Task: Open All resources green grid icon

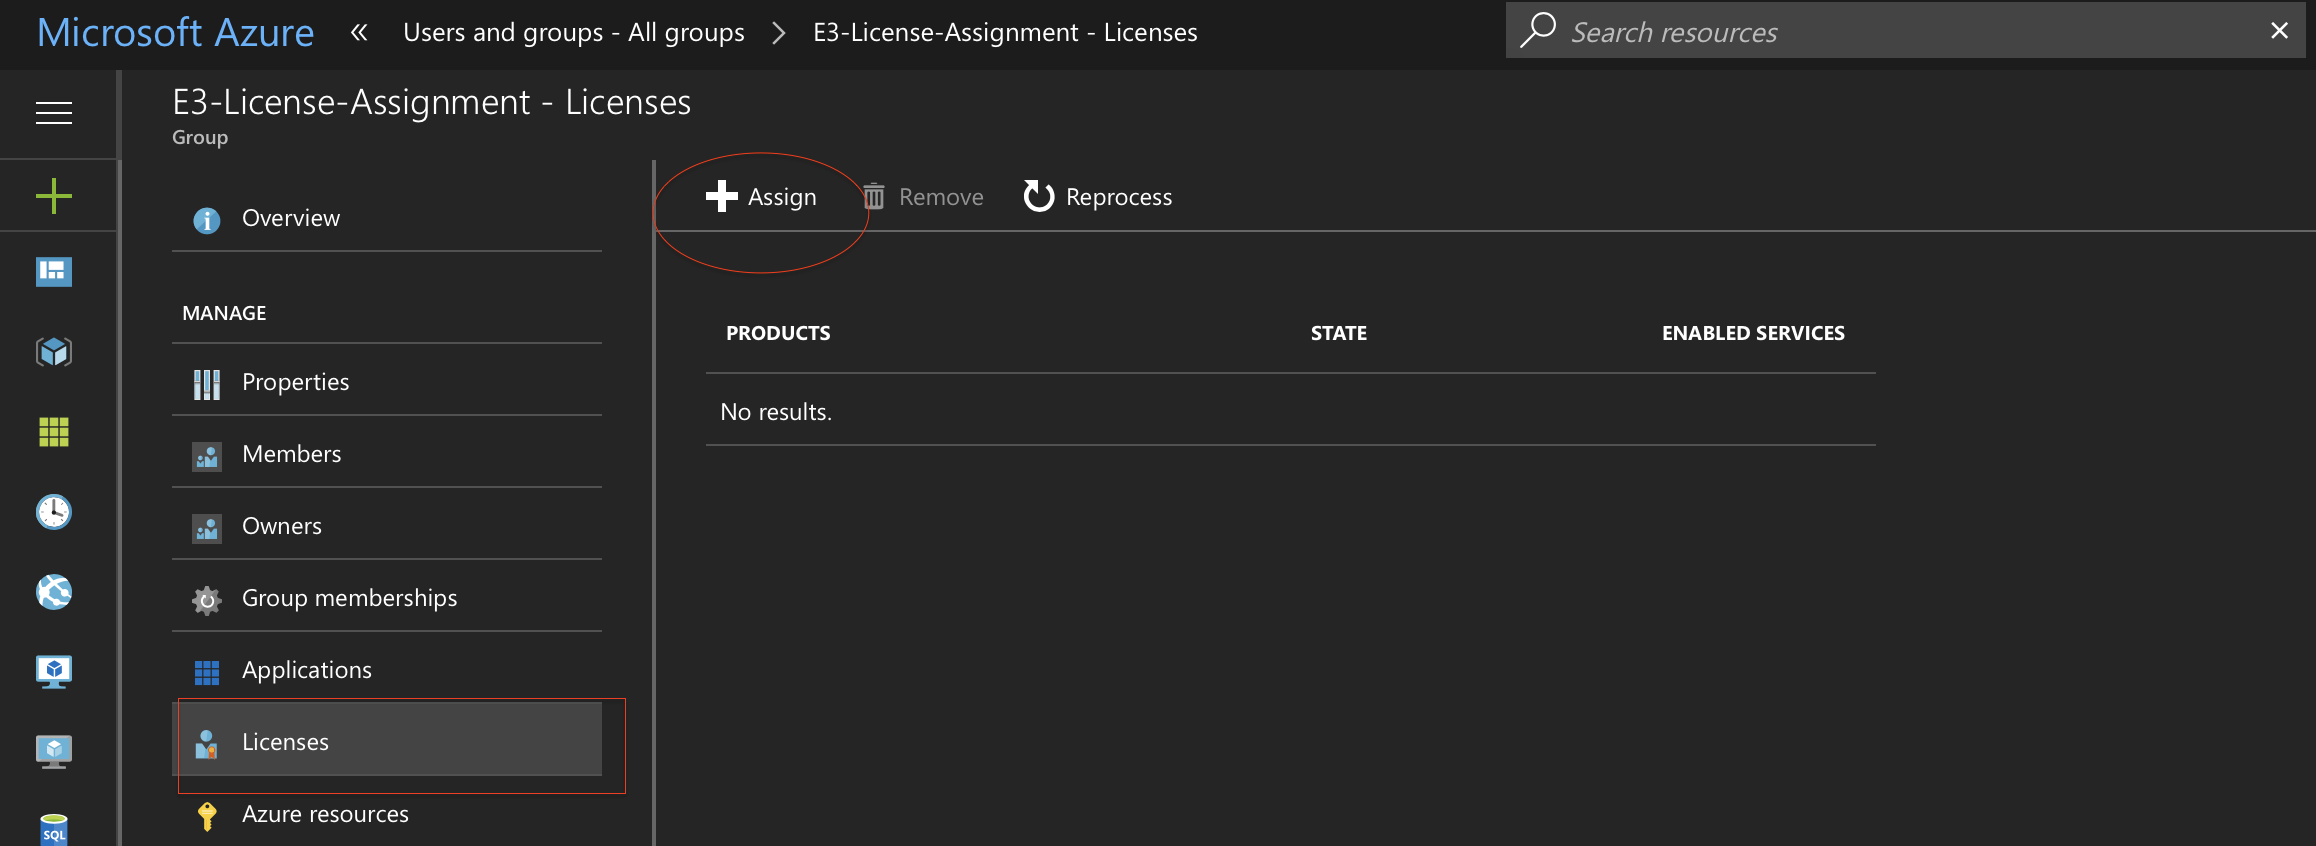Action: (54, 432)
